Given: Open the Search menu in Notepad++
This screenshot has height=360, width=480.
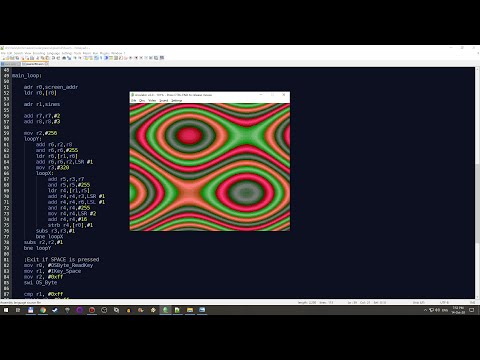Looking at the screenshot, I should (x=18, y=53).
